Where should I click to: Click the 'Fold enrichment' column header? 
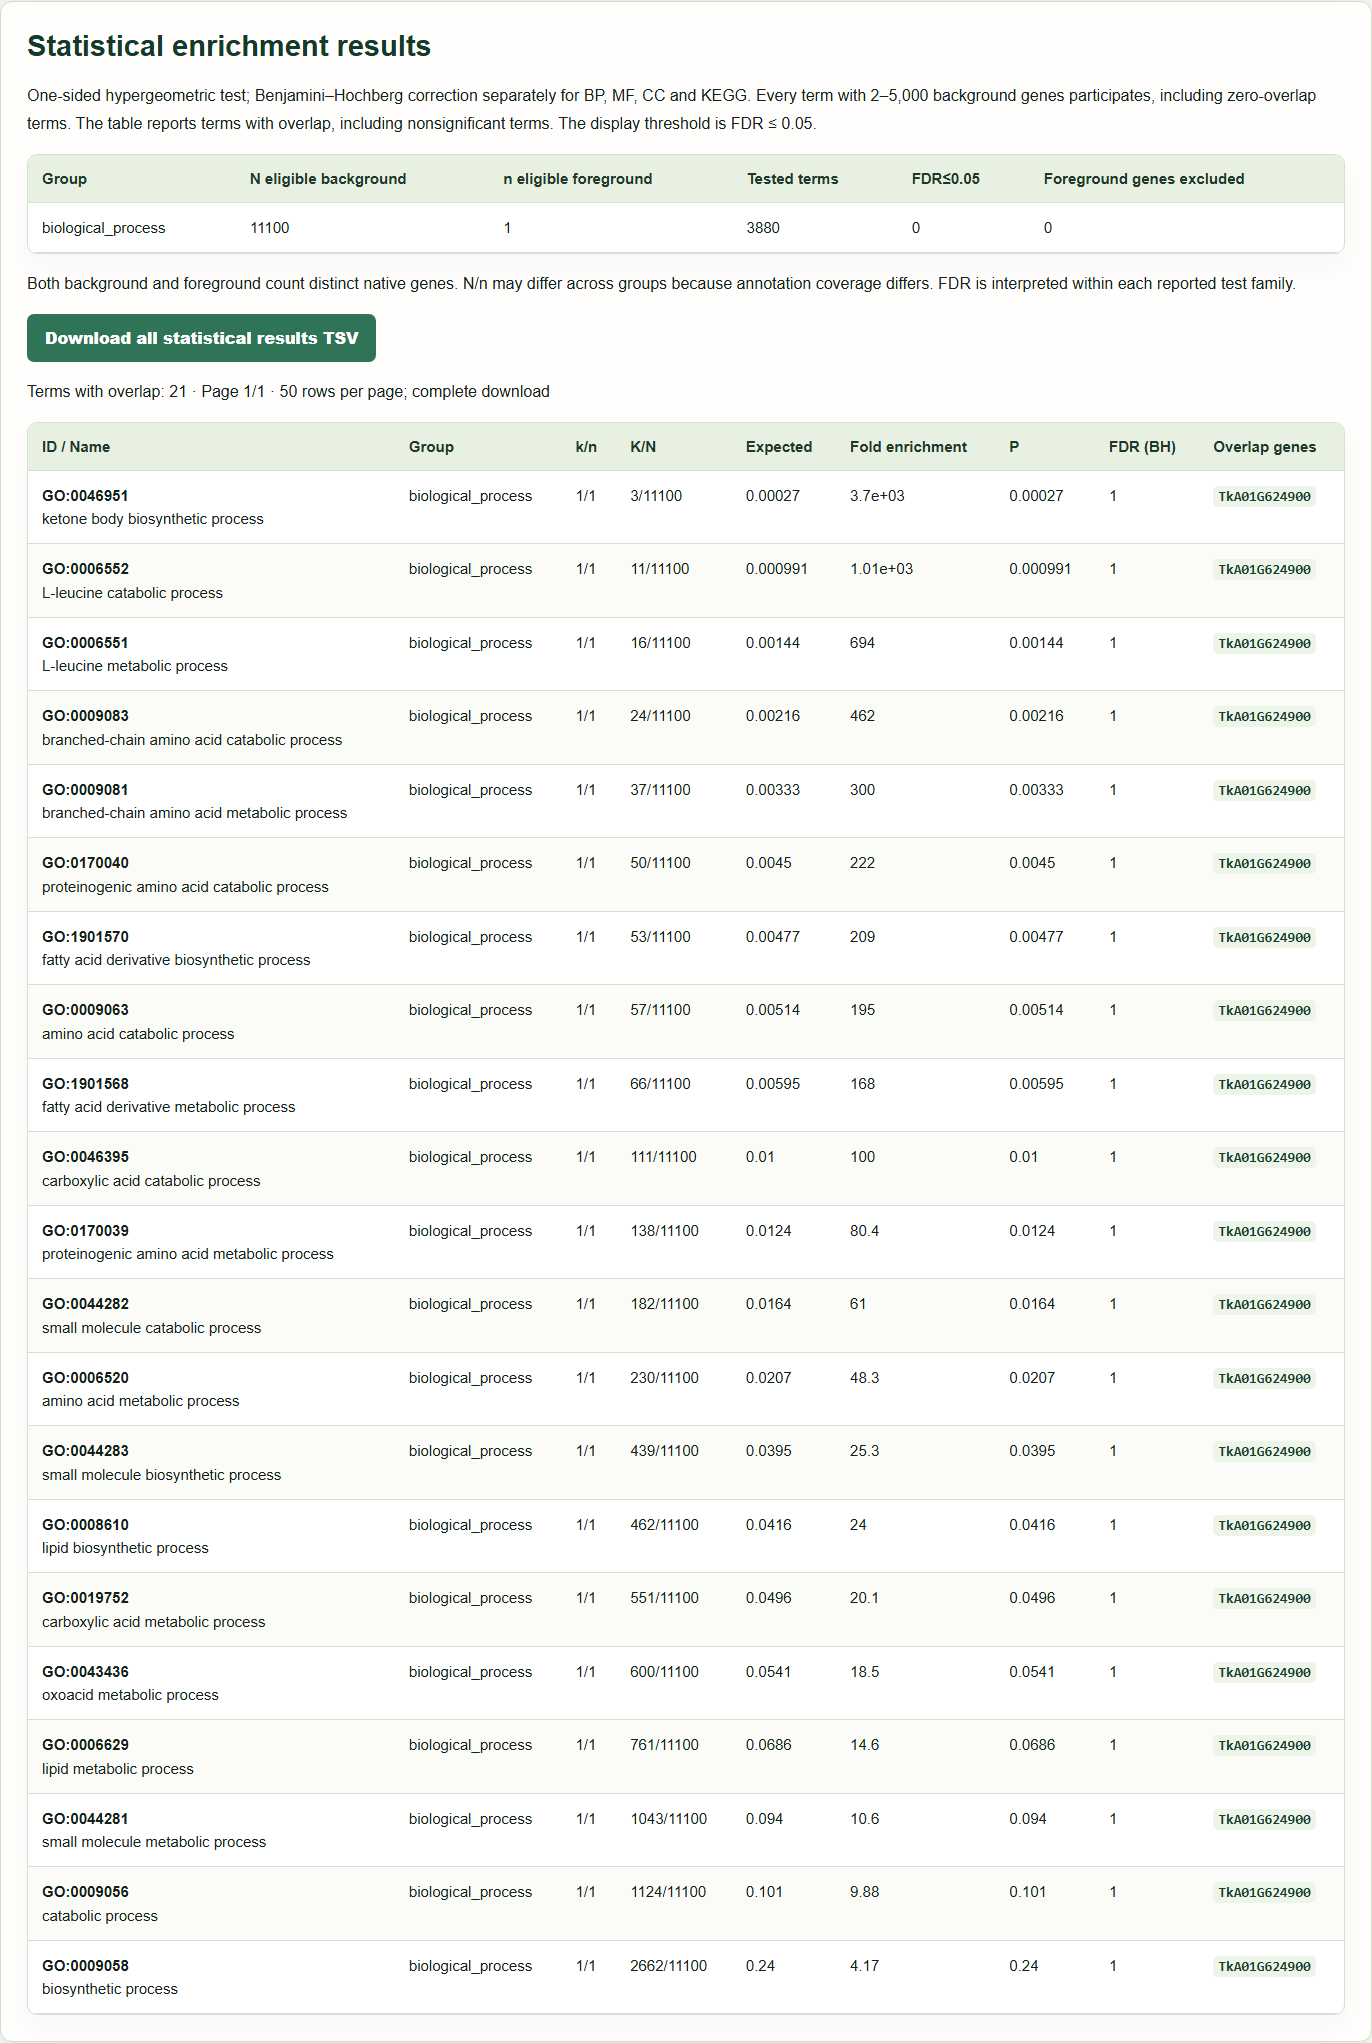pos(908,447)
